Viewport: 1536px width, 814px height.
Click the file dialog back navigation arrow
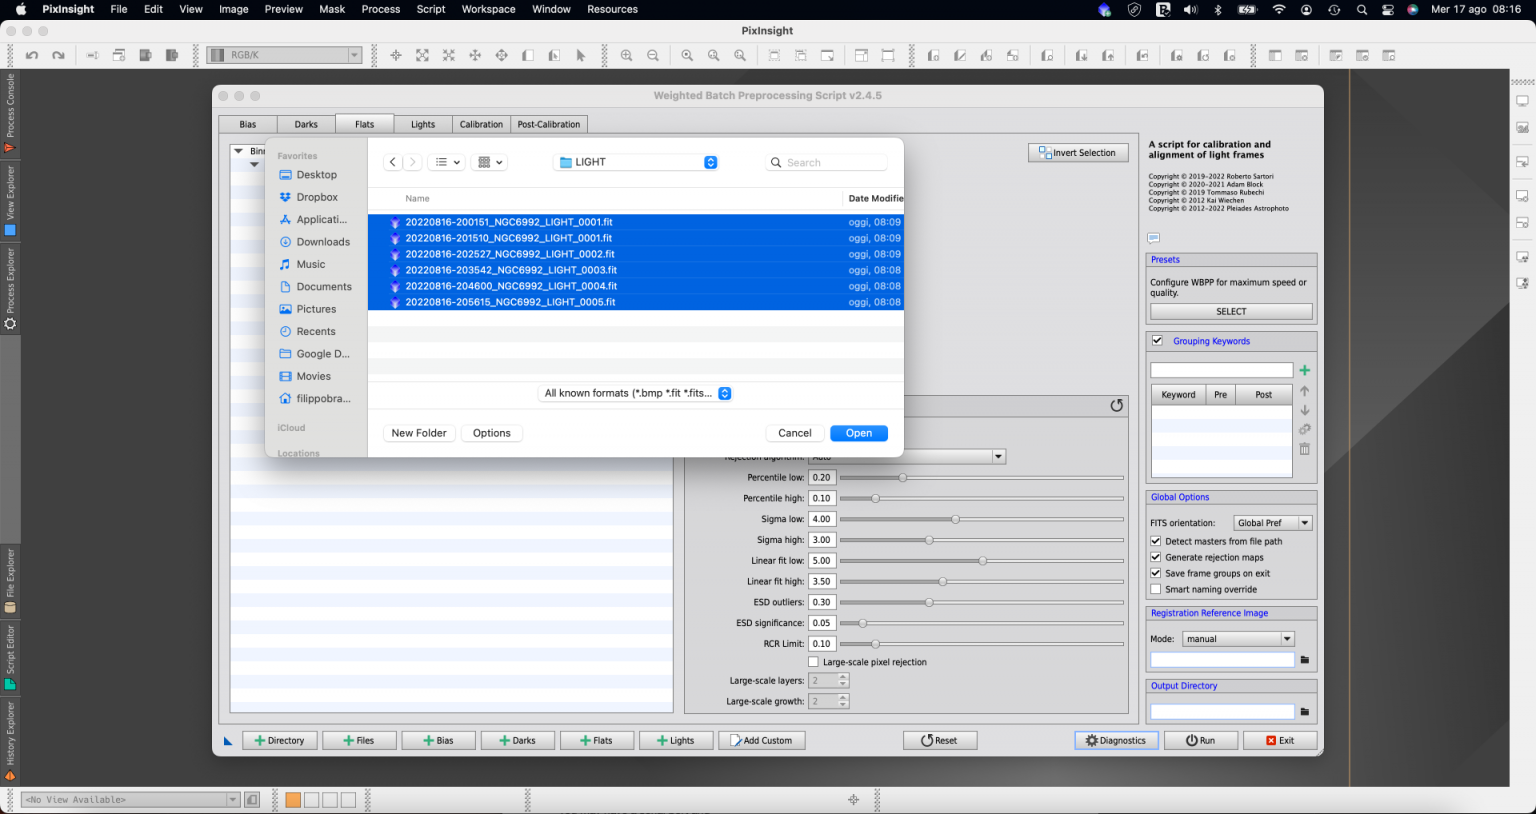point(393,162)
